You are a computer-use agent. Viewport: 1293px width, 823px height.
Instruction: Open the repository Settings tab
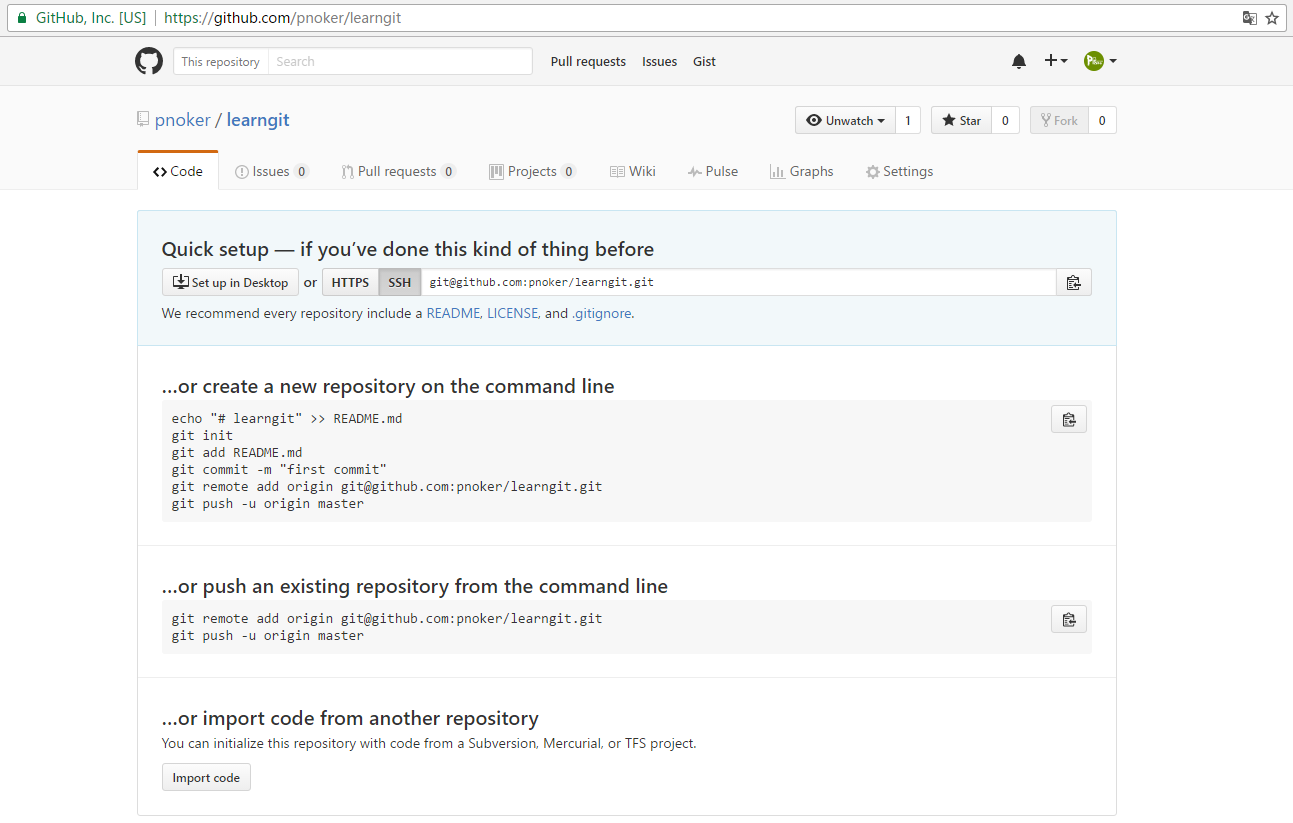[x=899, y=171]
